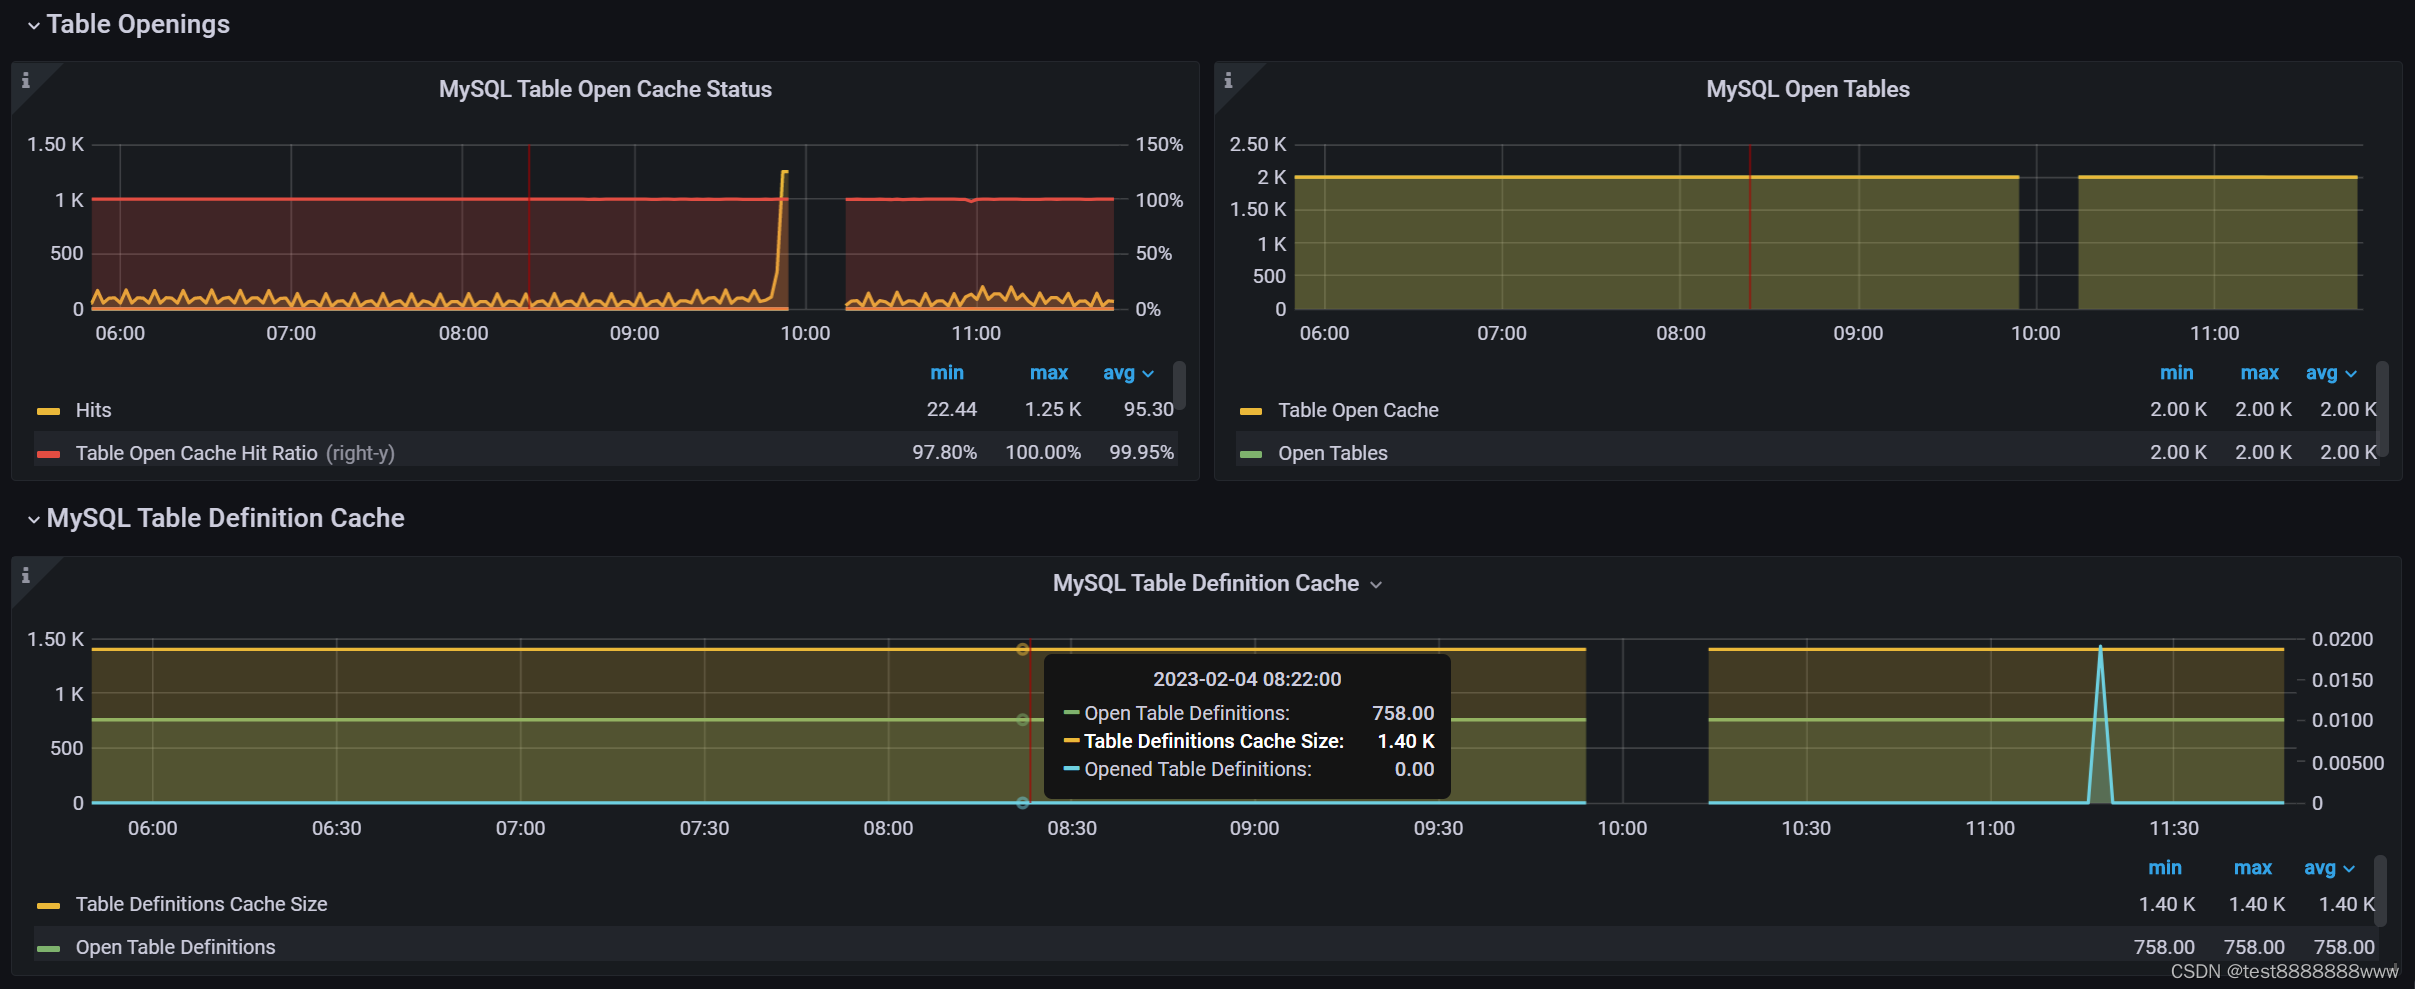This screenshot has width=2415, height=989.
Task: Sort Table Definition Cache legend by min
Action: pos(2165,868)
